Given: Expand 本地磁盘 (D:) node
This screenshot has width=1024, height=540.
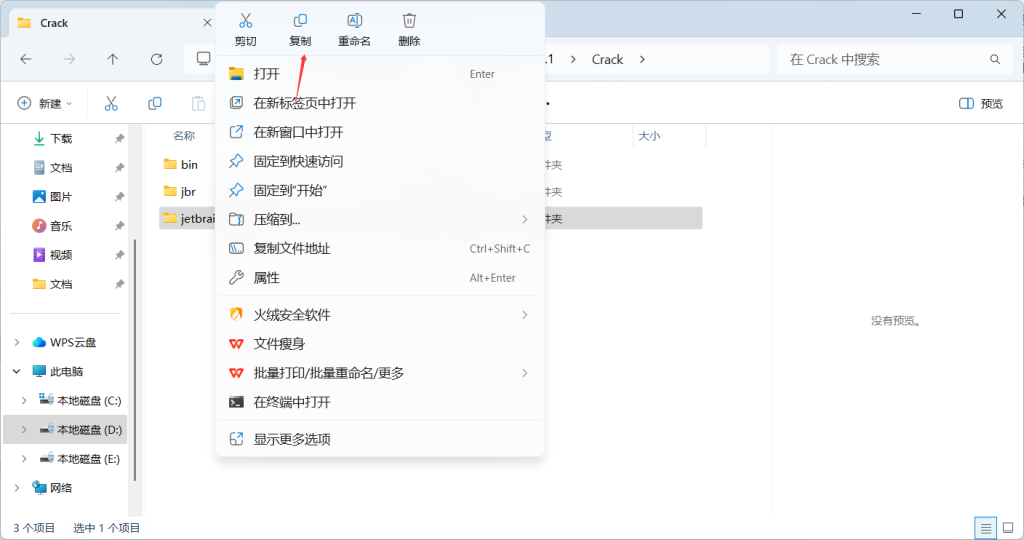Looking at the screenshot, I should pyautogui.click(x=24, y=430).
